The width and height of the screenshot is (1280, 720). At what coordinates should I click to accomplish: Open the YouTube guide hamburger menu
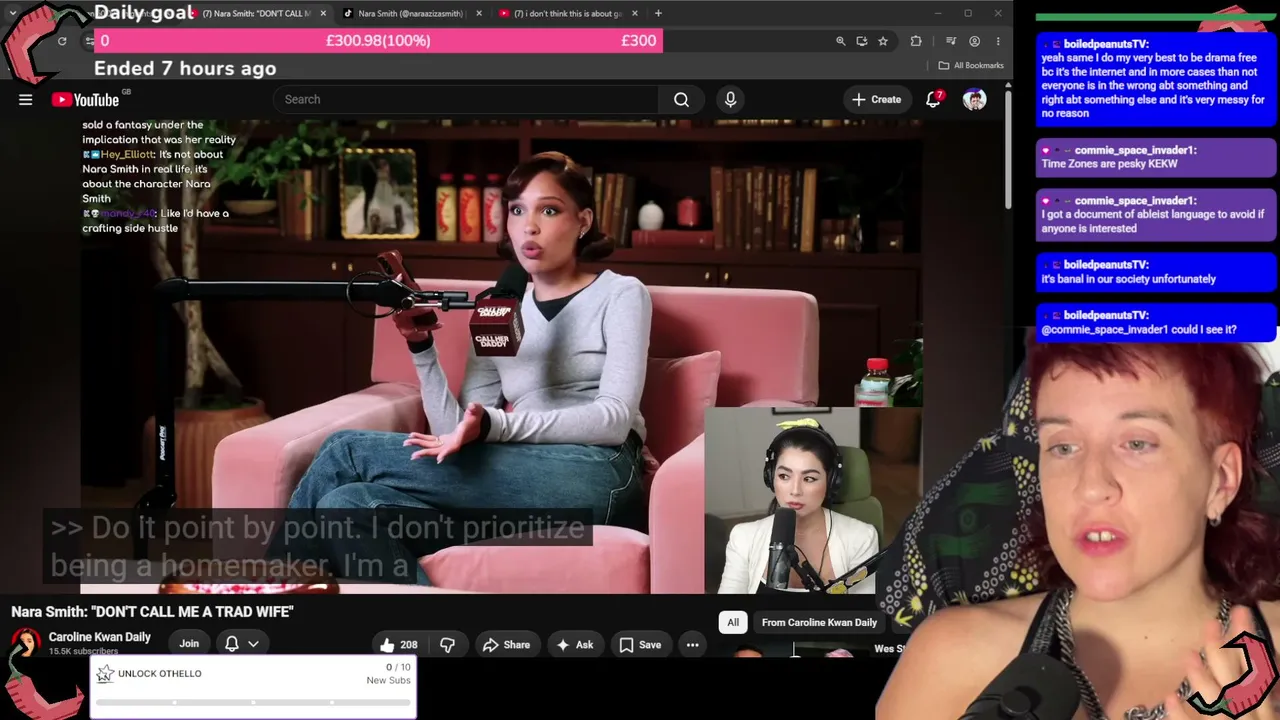(25, 99)
